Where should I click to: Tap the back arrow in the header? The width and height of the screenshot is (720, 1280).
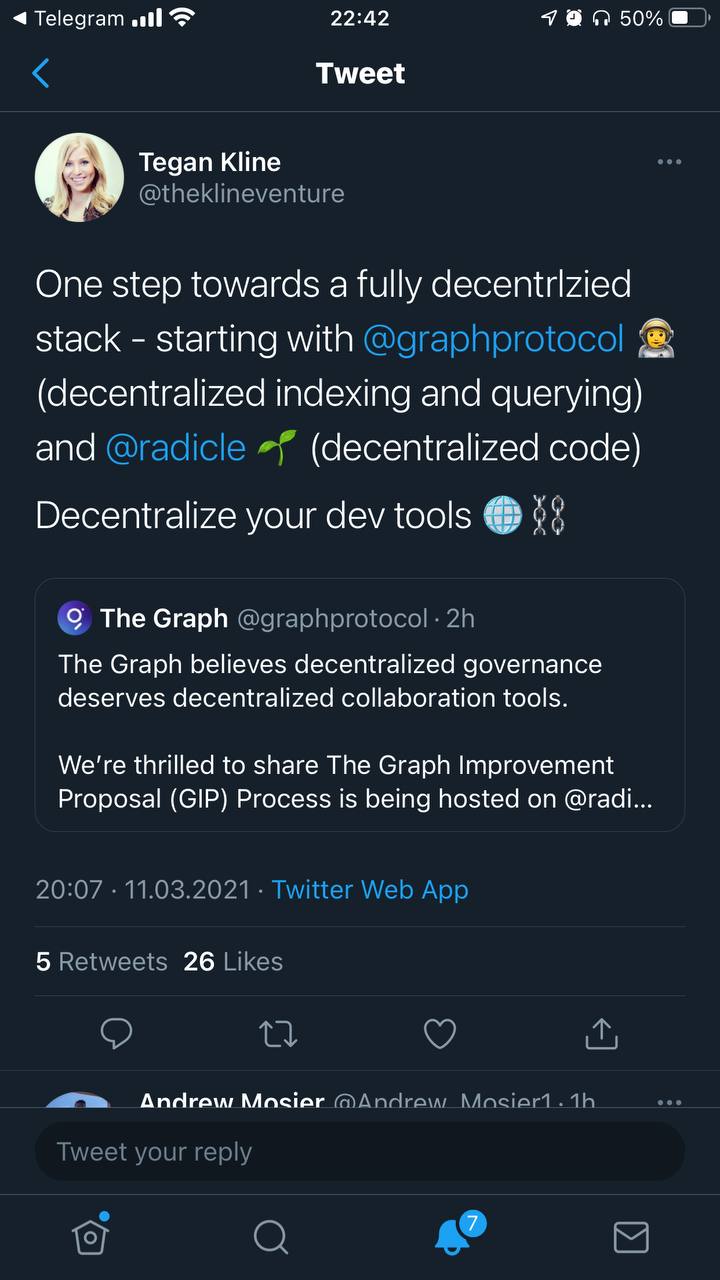(41, 73)
